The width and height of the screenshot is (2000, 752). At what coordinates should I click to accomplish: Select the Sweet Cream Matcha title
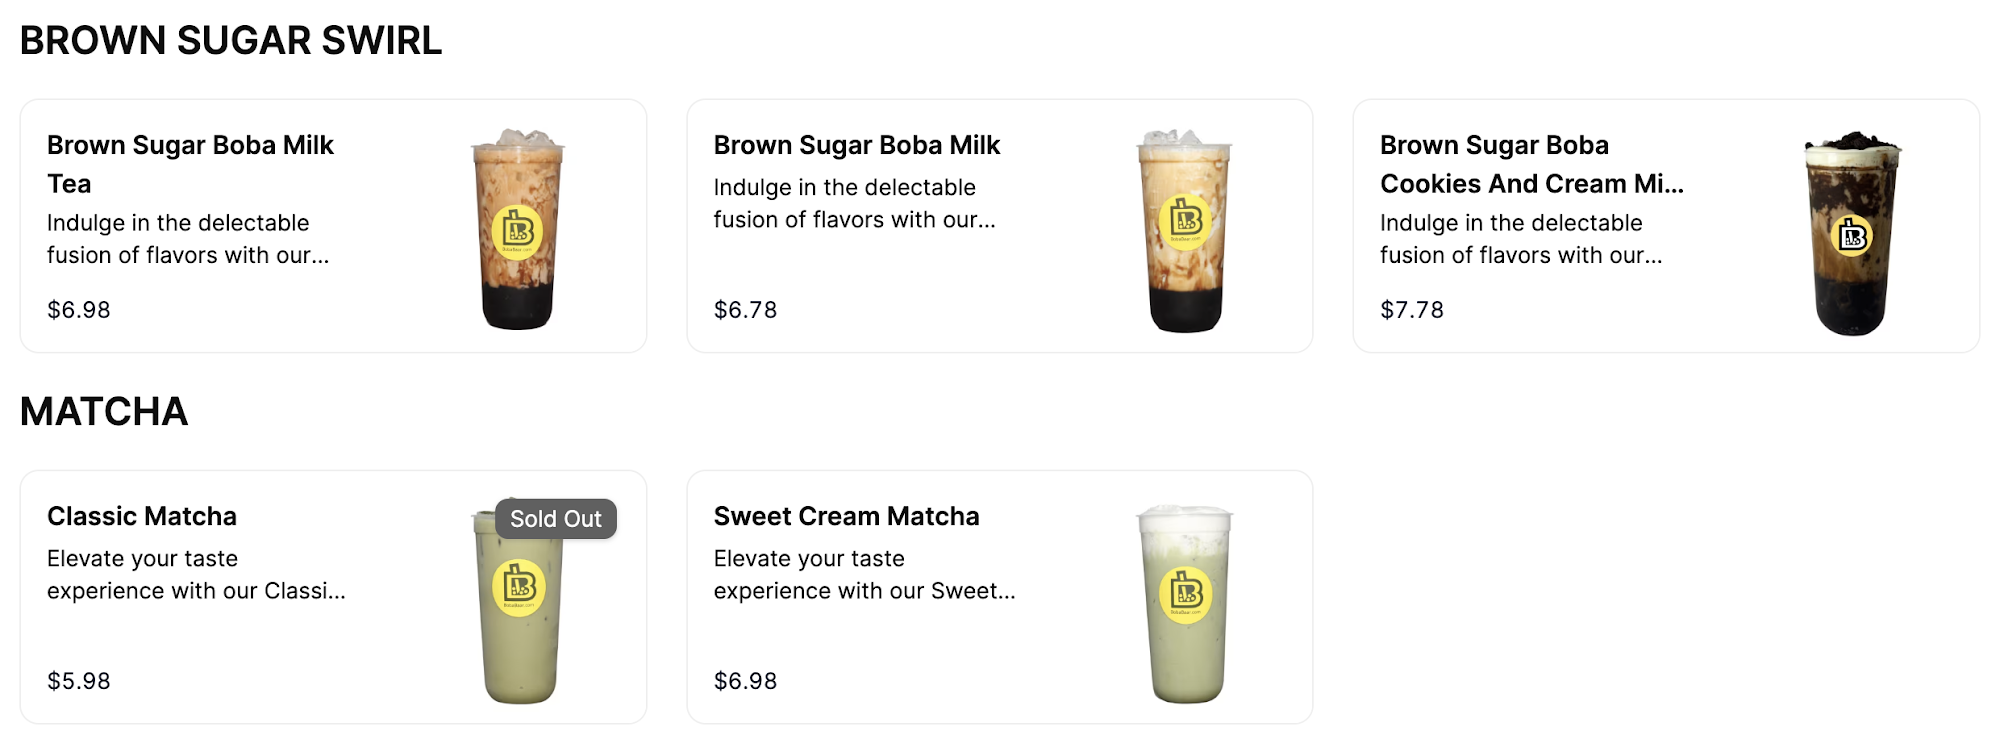click(x=846, y=516)
